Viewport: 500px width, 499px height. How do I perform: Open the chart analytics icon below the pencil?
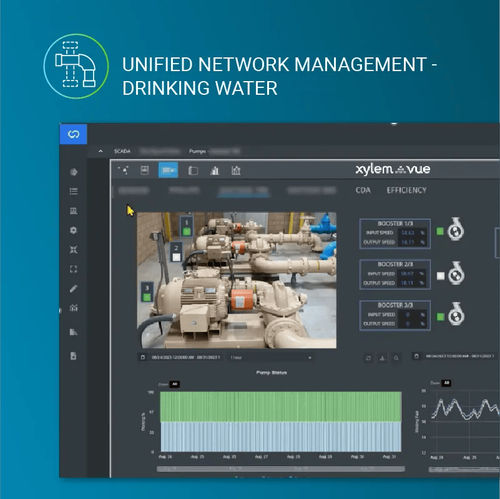click(74, 308)
